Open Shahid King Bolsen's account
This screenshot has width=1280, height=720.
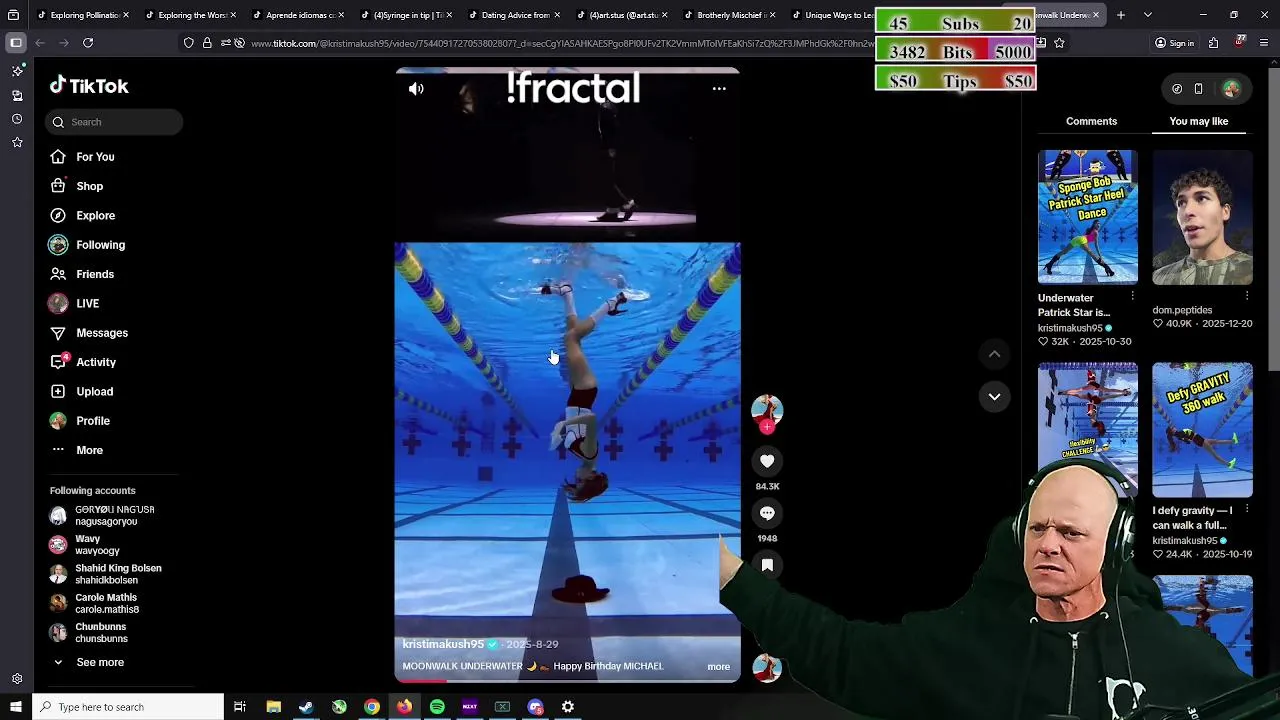tap(105, 574)
